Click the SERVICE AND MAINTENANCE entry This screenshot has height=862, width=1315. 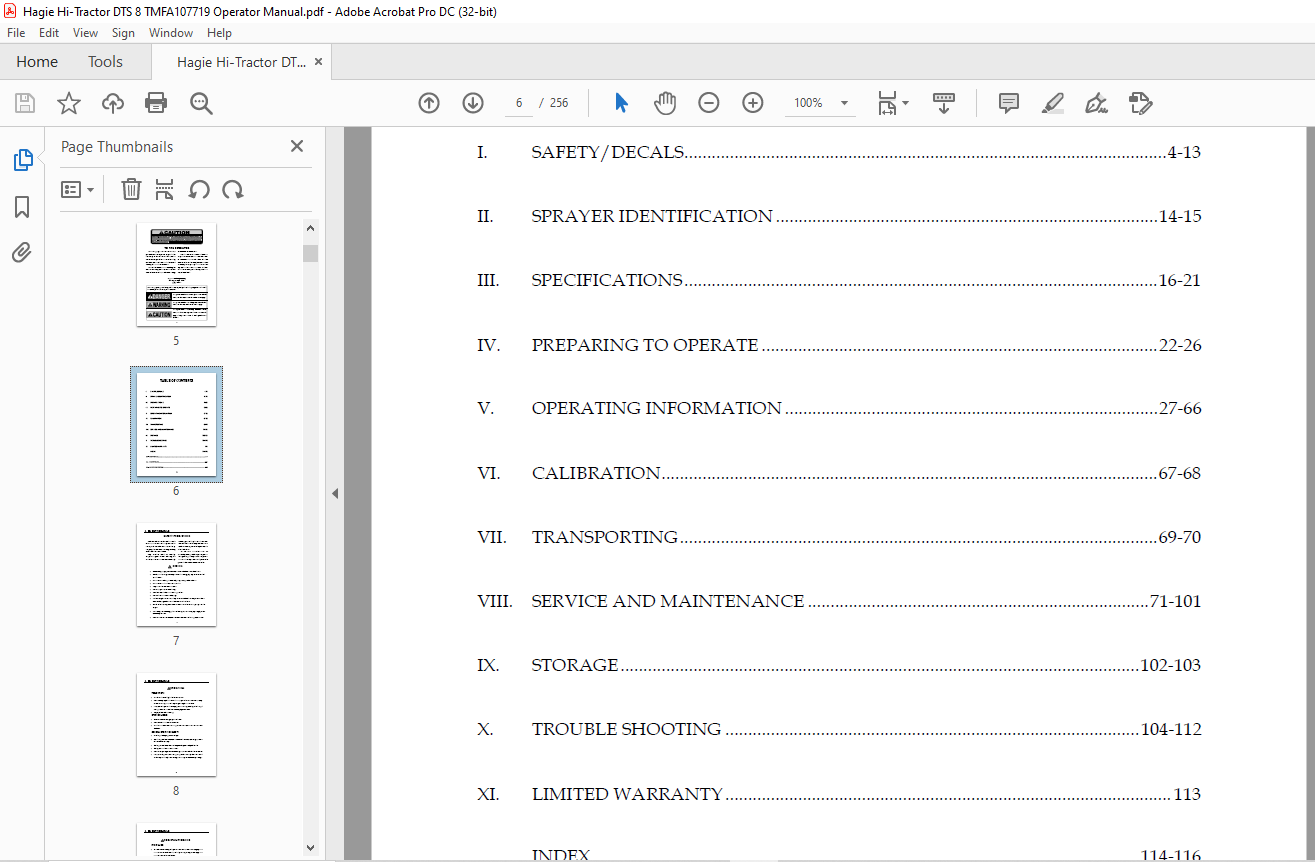(839, 601)
